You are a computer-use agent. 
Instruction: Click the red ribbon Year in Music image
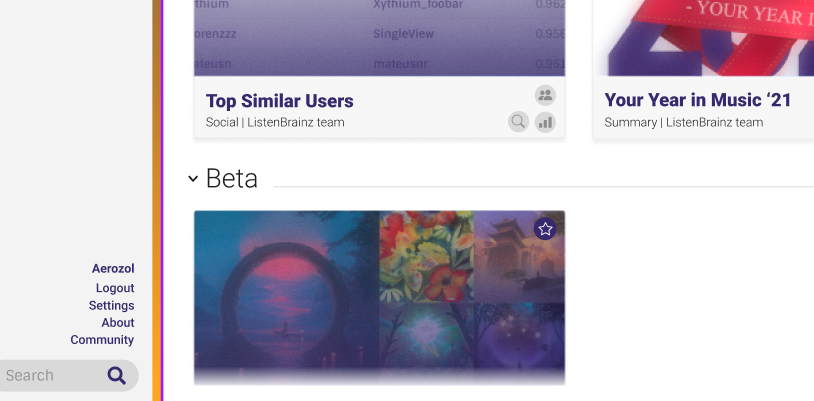[x=703, y=38]
